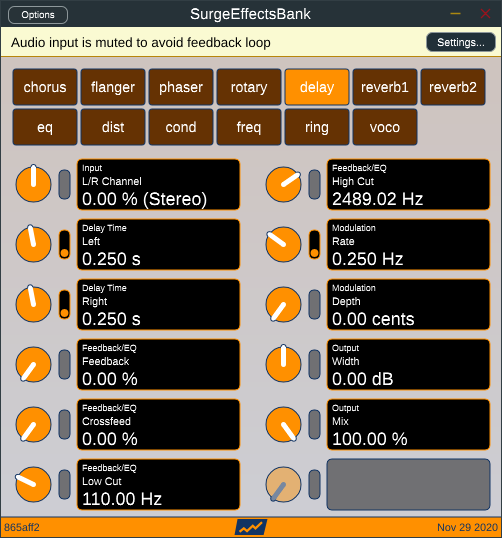Click the High Cut 2489.02 Hz display
502x538 pixels.
(x=408, y=184)
